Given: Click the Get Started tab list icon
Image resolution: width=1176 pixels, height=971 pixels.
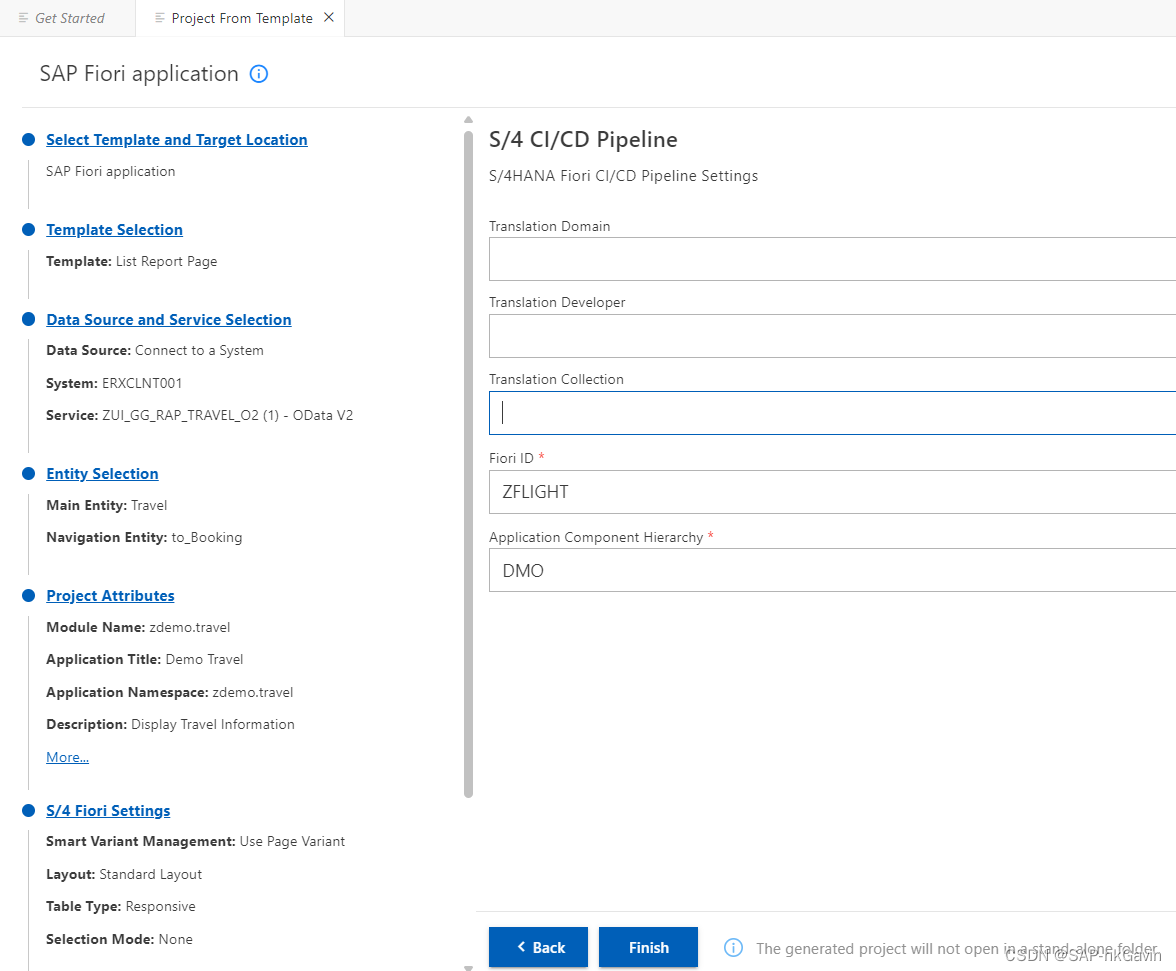Looking at the screenshot, I should tap(23, 17).
